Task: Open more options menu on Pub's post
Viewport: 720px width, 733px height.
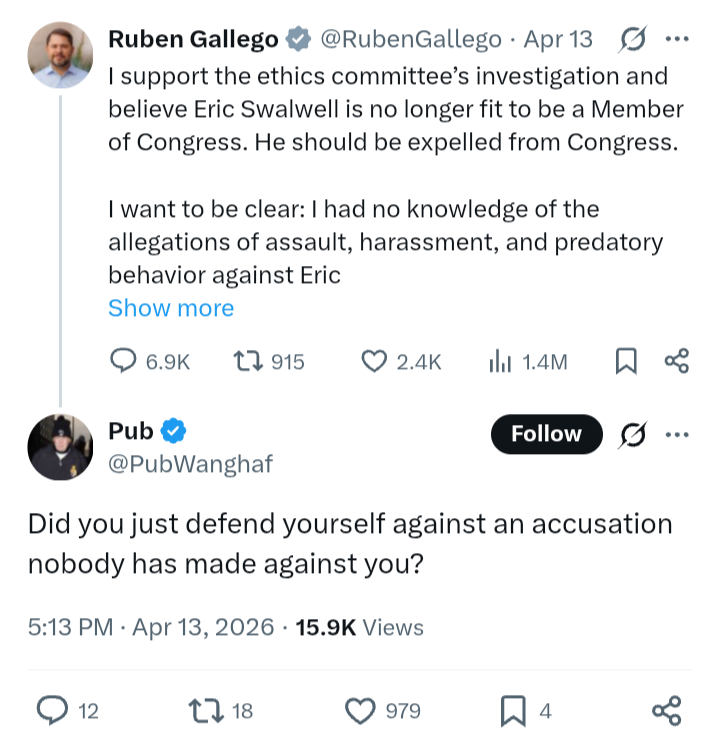Action: click(x=677, y=434)
